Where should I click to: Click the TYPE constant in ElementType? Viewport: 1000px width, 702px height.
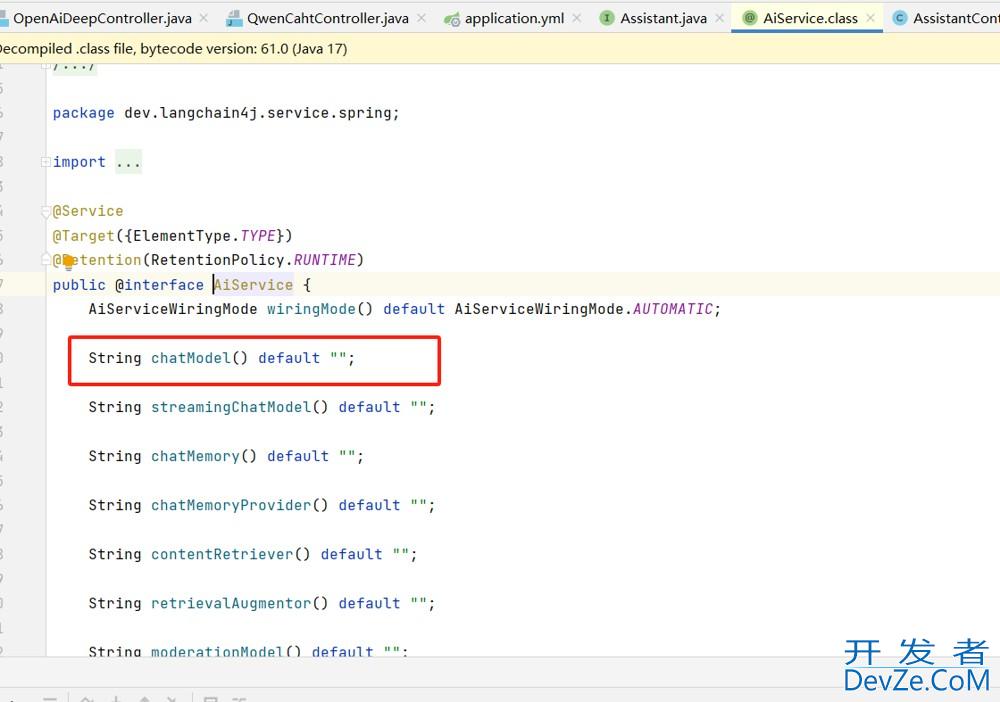coord(258,236)
